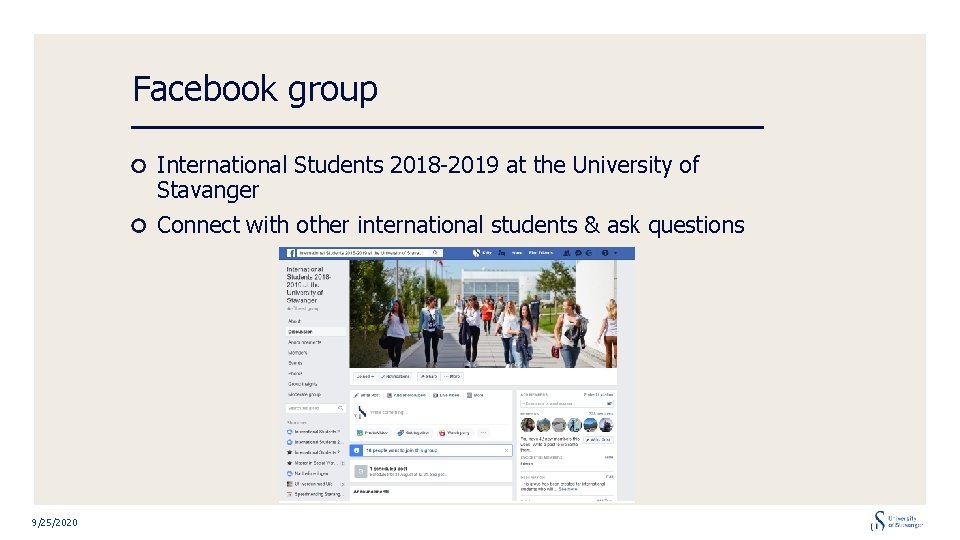Open the friend requests icon in the header

(x=566, y=253)
